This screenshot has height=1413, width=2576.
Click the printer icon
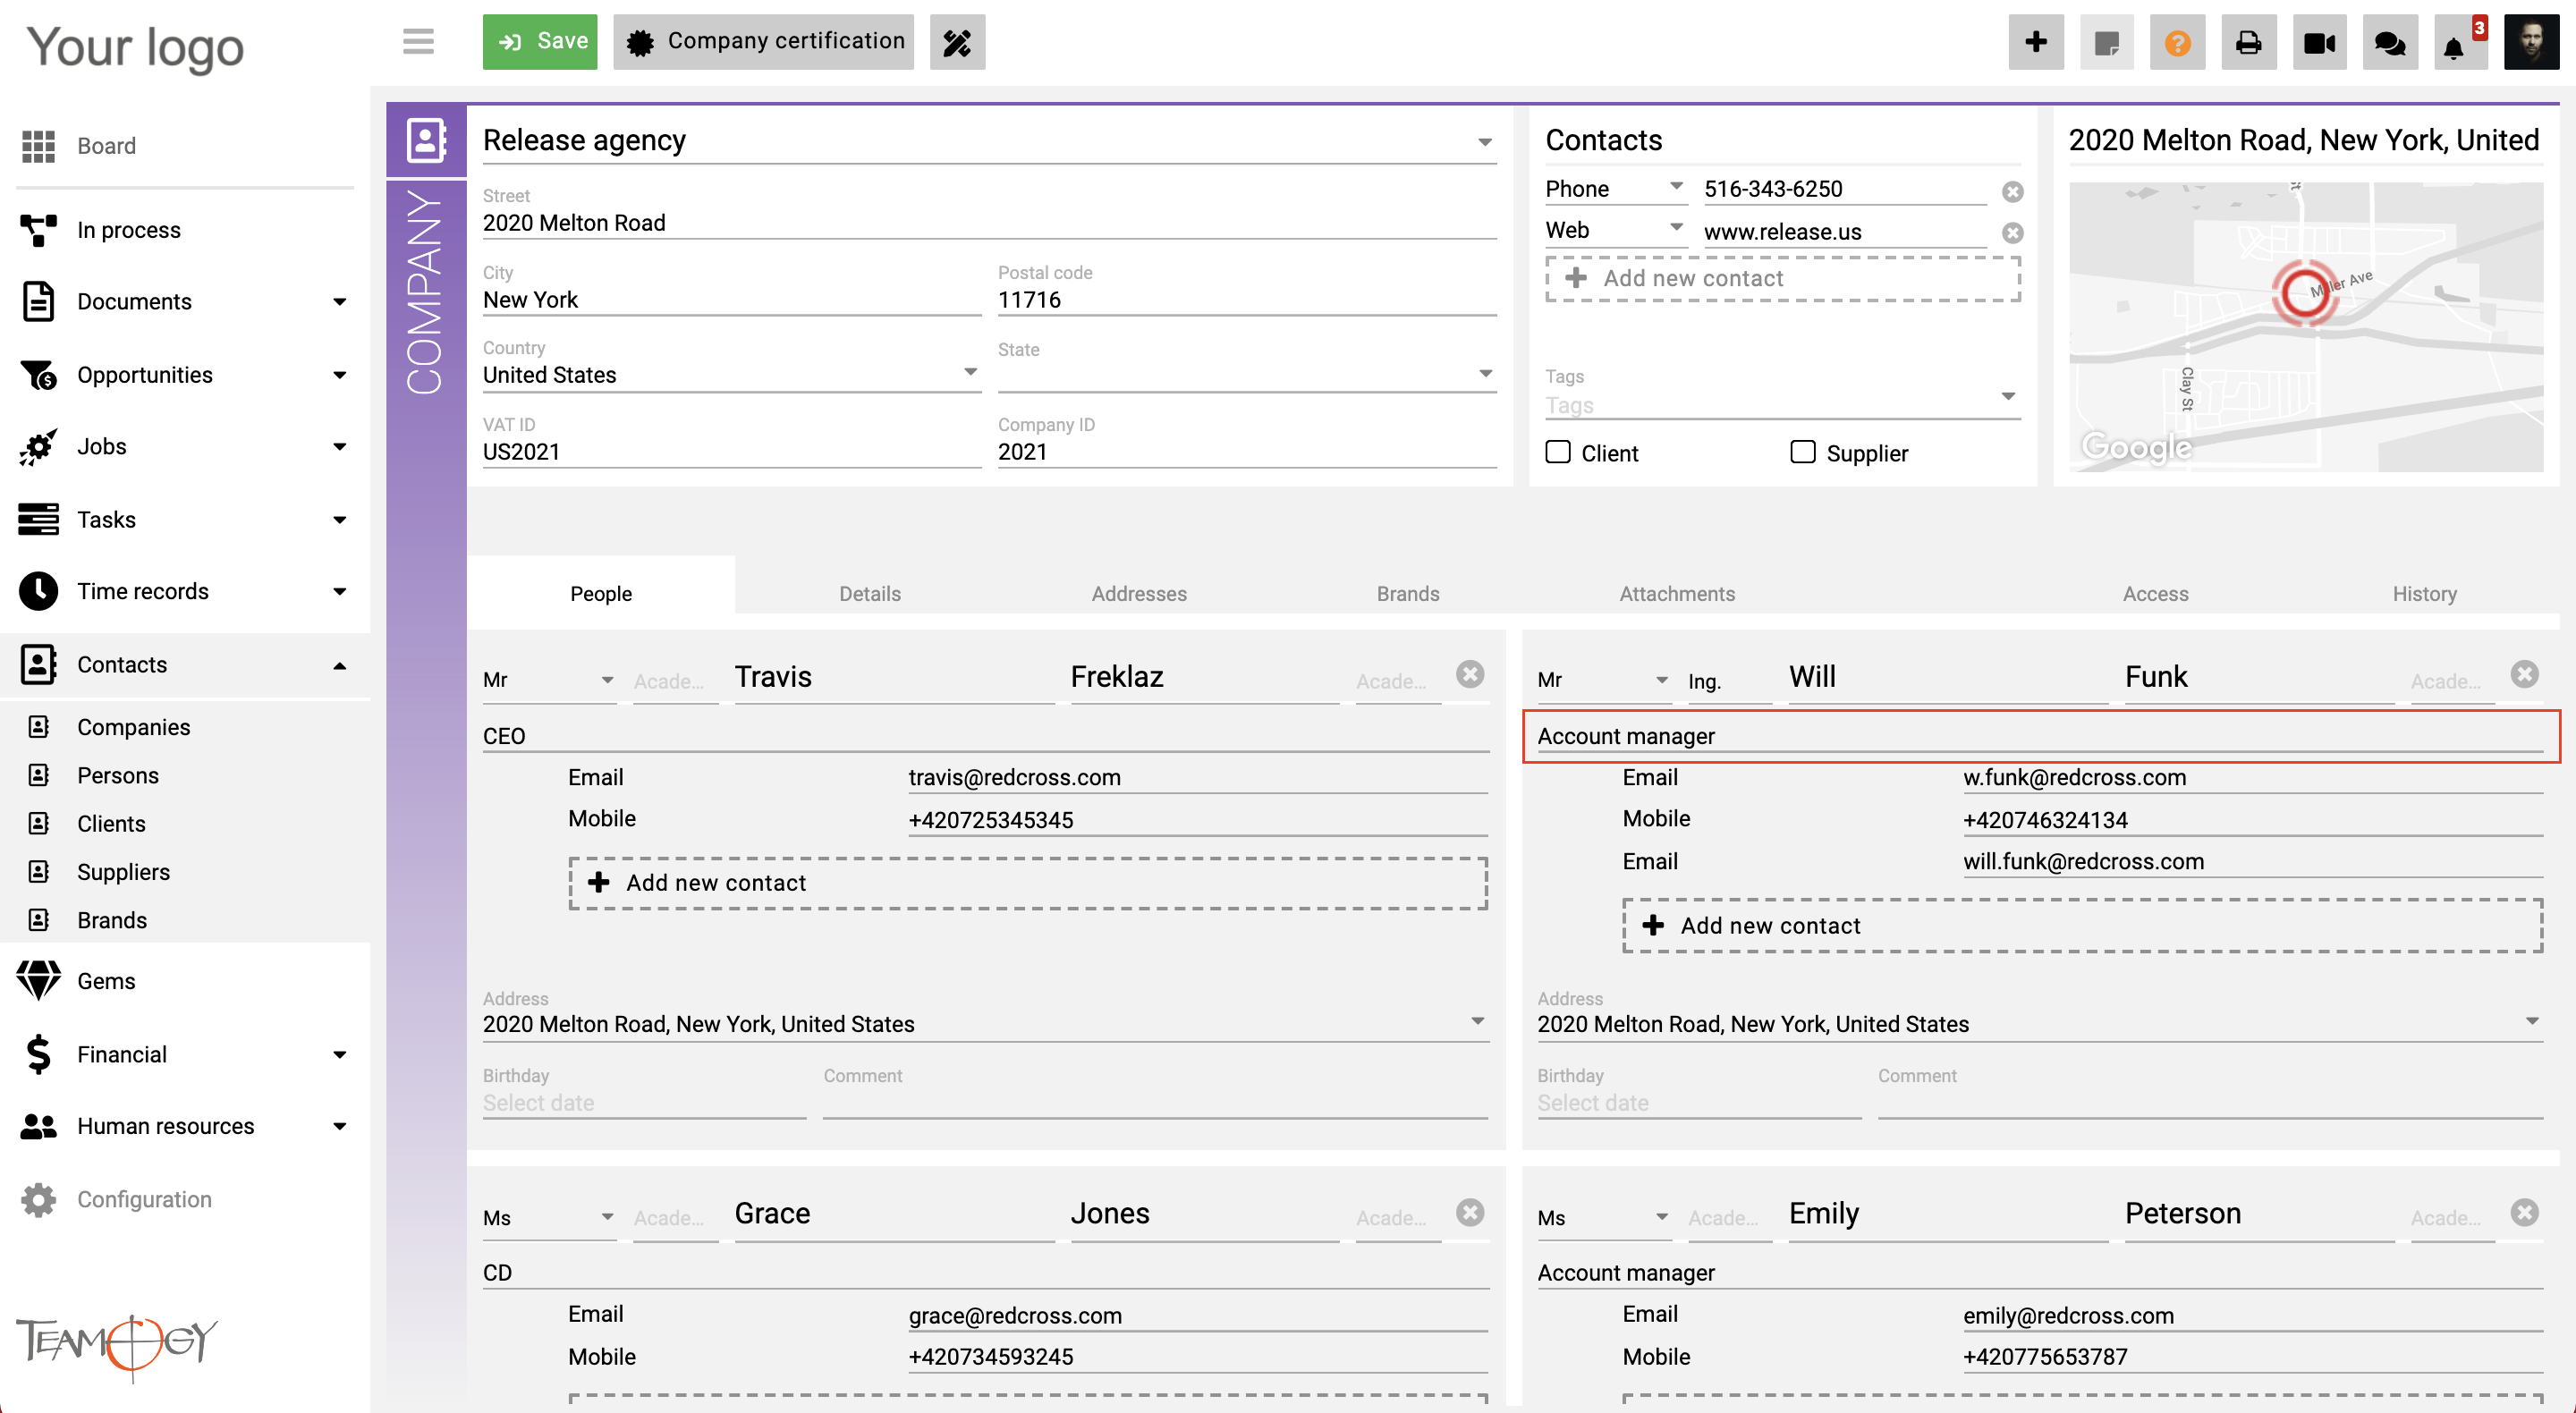(x=2248, y=42)
